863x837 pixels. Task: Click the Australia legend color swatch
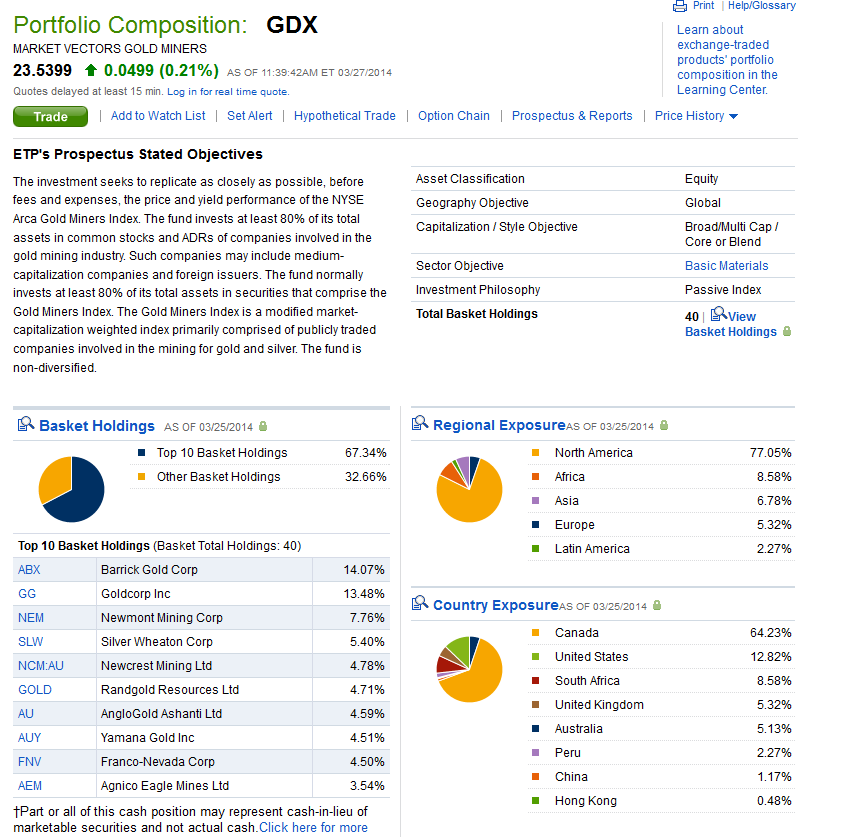(536, 728)
